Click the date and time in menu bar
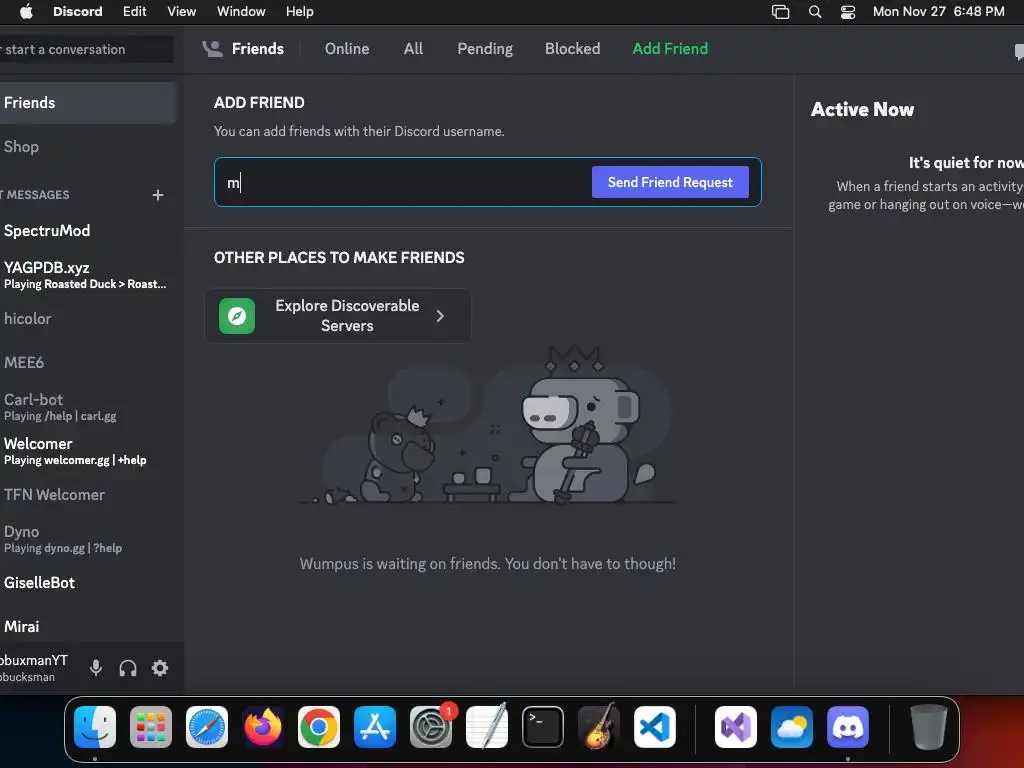1024x768 pixels. click(938, 12)
